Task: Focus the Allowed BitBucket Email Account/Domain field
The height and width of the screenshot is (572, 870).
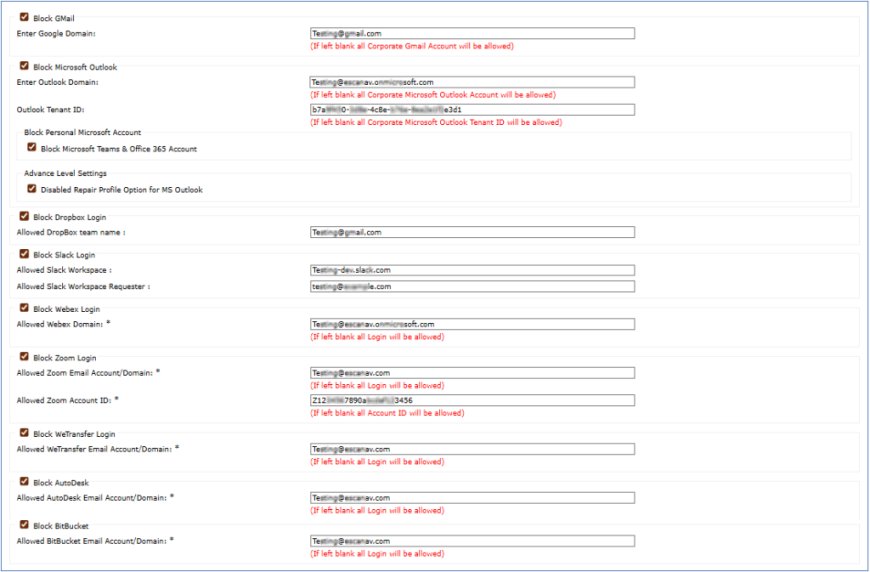Action: click(x=472, y=541)
